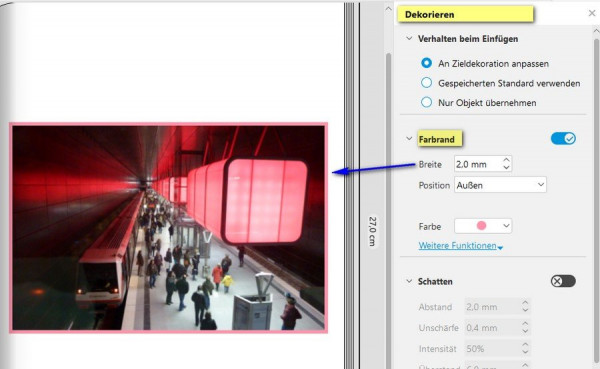
Task: Open the Farbe color dropdown
Action: [483, 226]
